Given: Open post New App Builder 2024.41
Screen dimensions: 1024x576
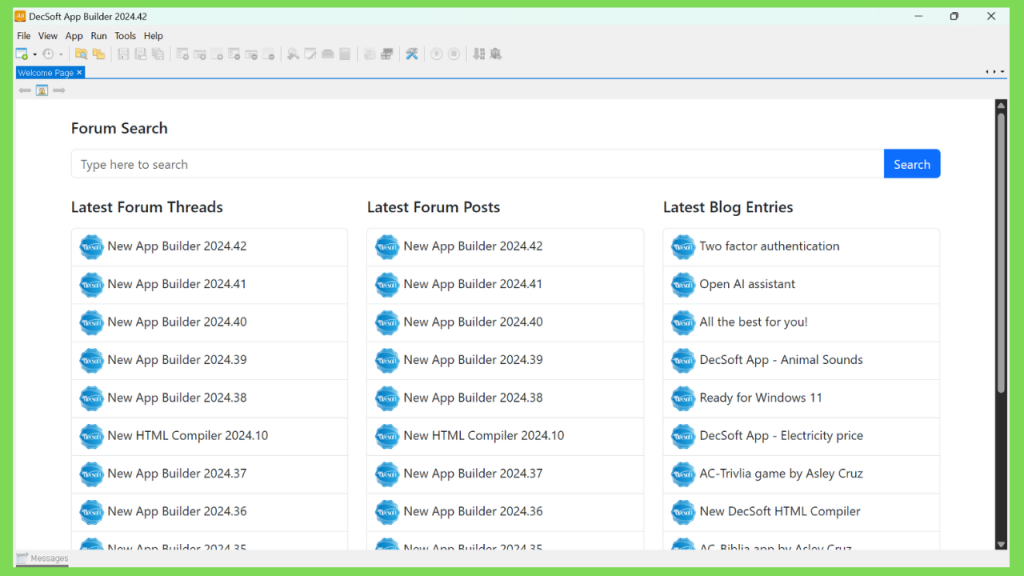Looking at the screenshot, I should pos(473,284).
